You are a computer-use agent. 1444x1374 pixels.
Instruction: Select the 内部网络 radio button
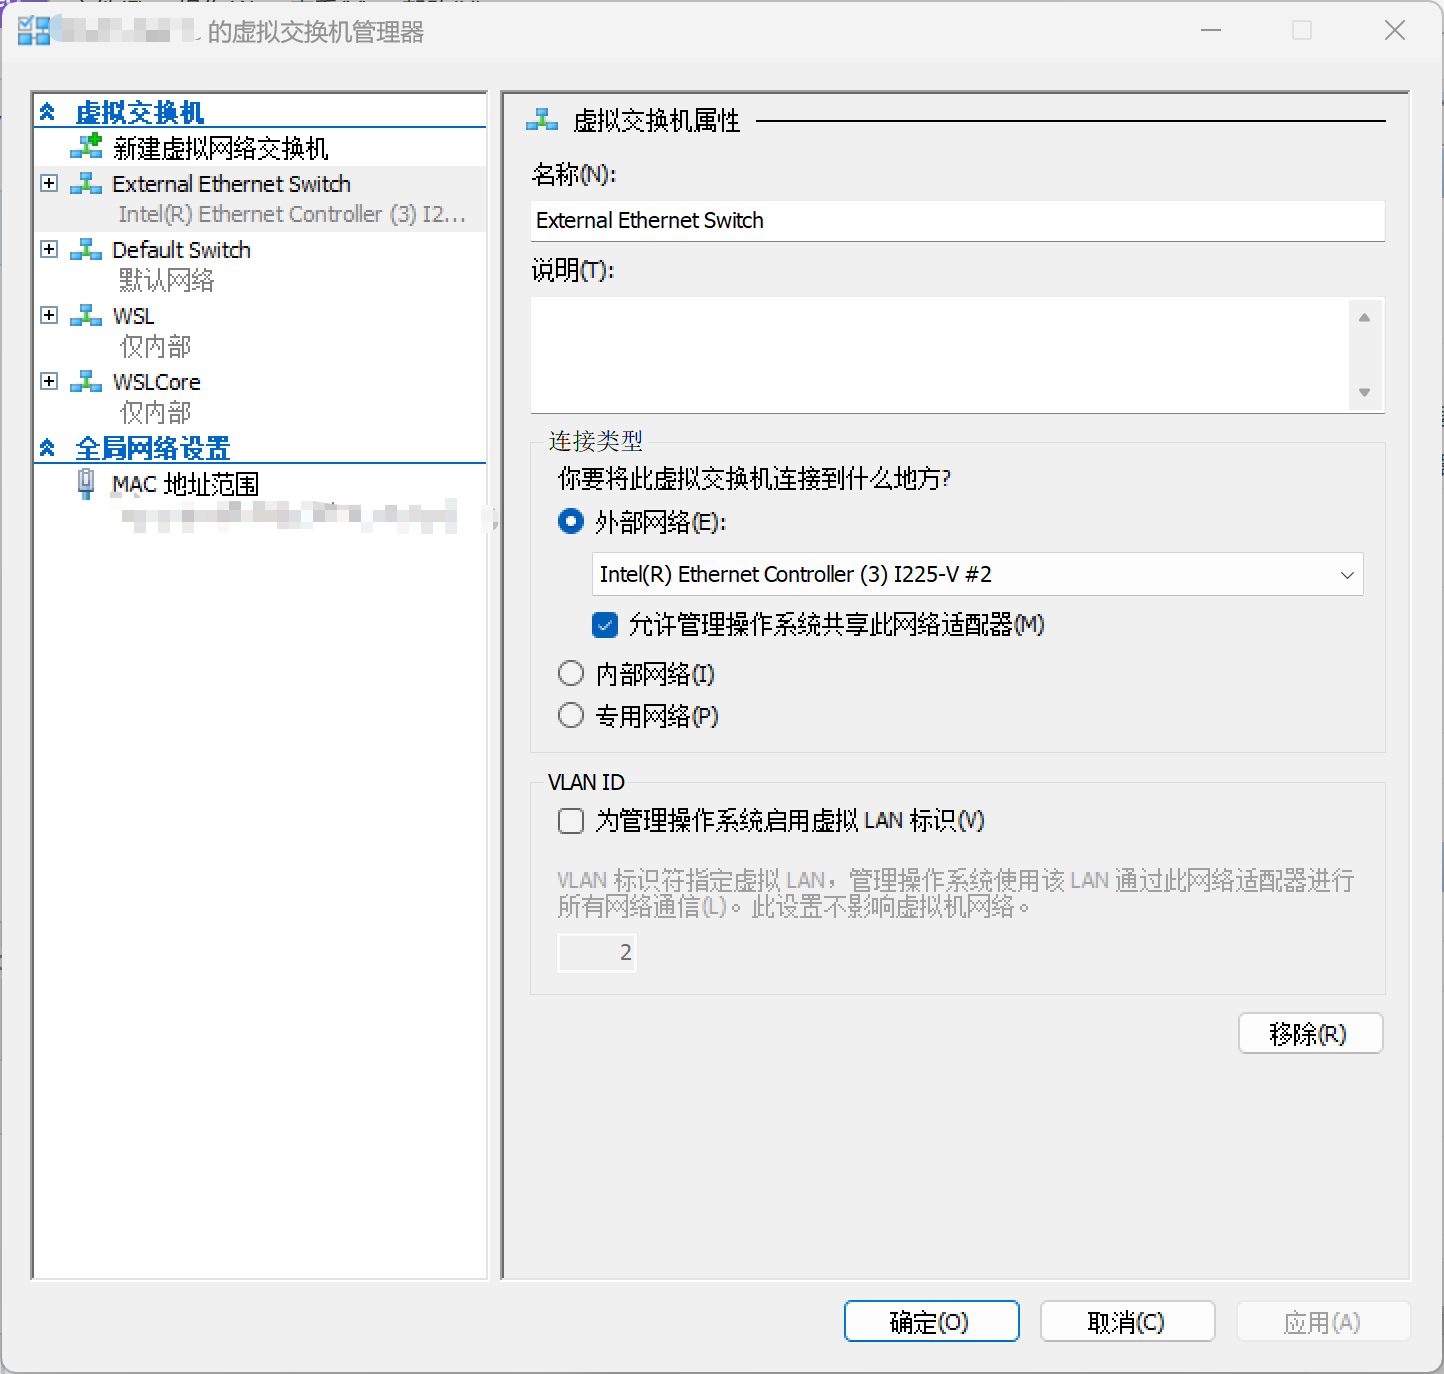[x=570, y=673]
